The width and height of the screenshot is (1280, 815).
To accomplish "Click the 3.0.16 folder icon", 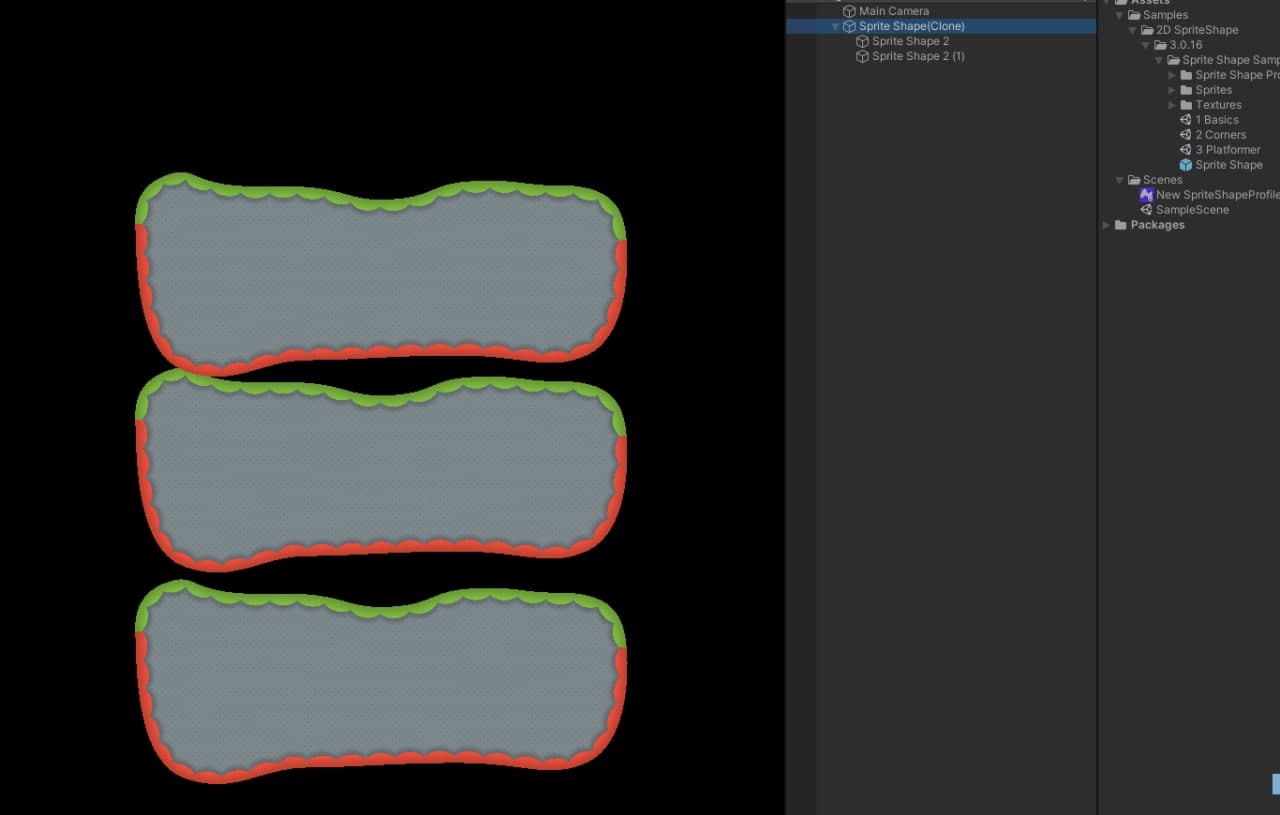I will [x=1160, y=45].
